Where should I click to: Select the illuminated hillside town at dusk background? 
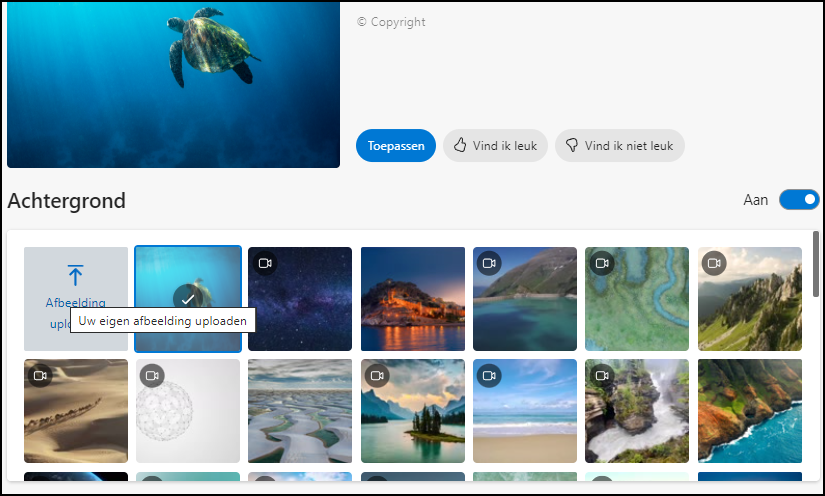click(413, 299)
